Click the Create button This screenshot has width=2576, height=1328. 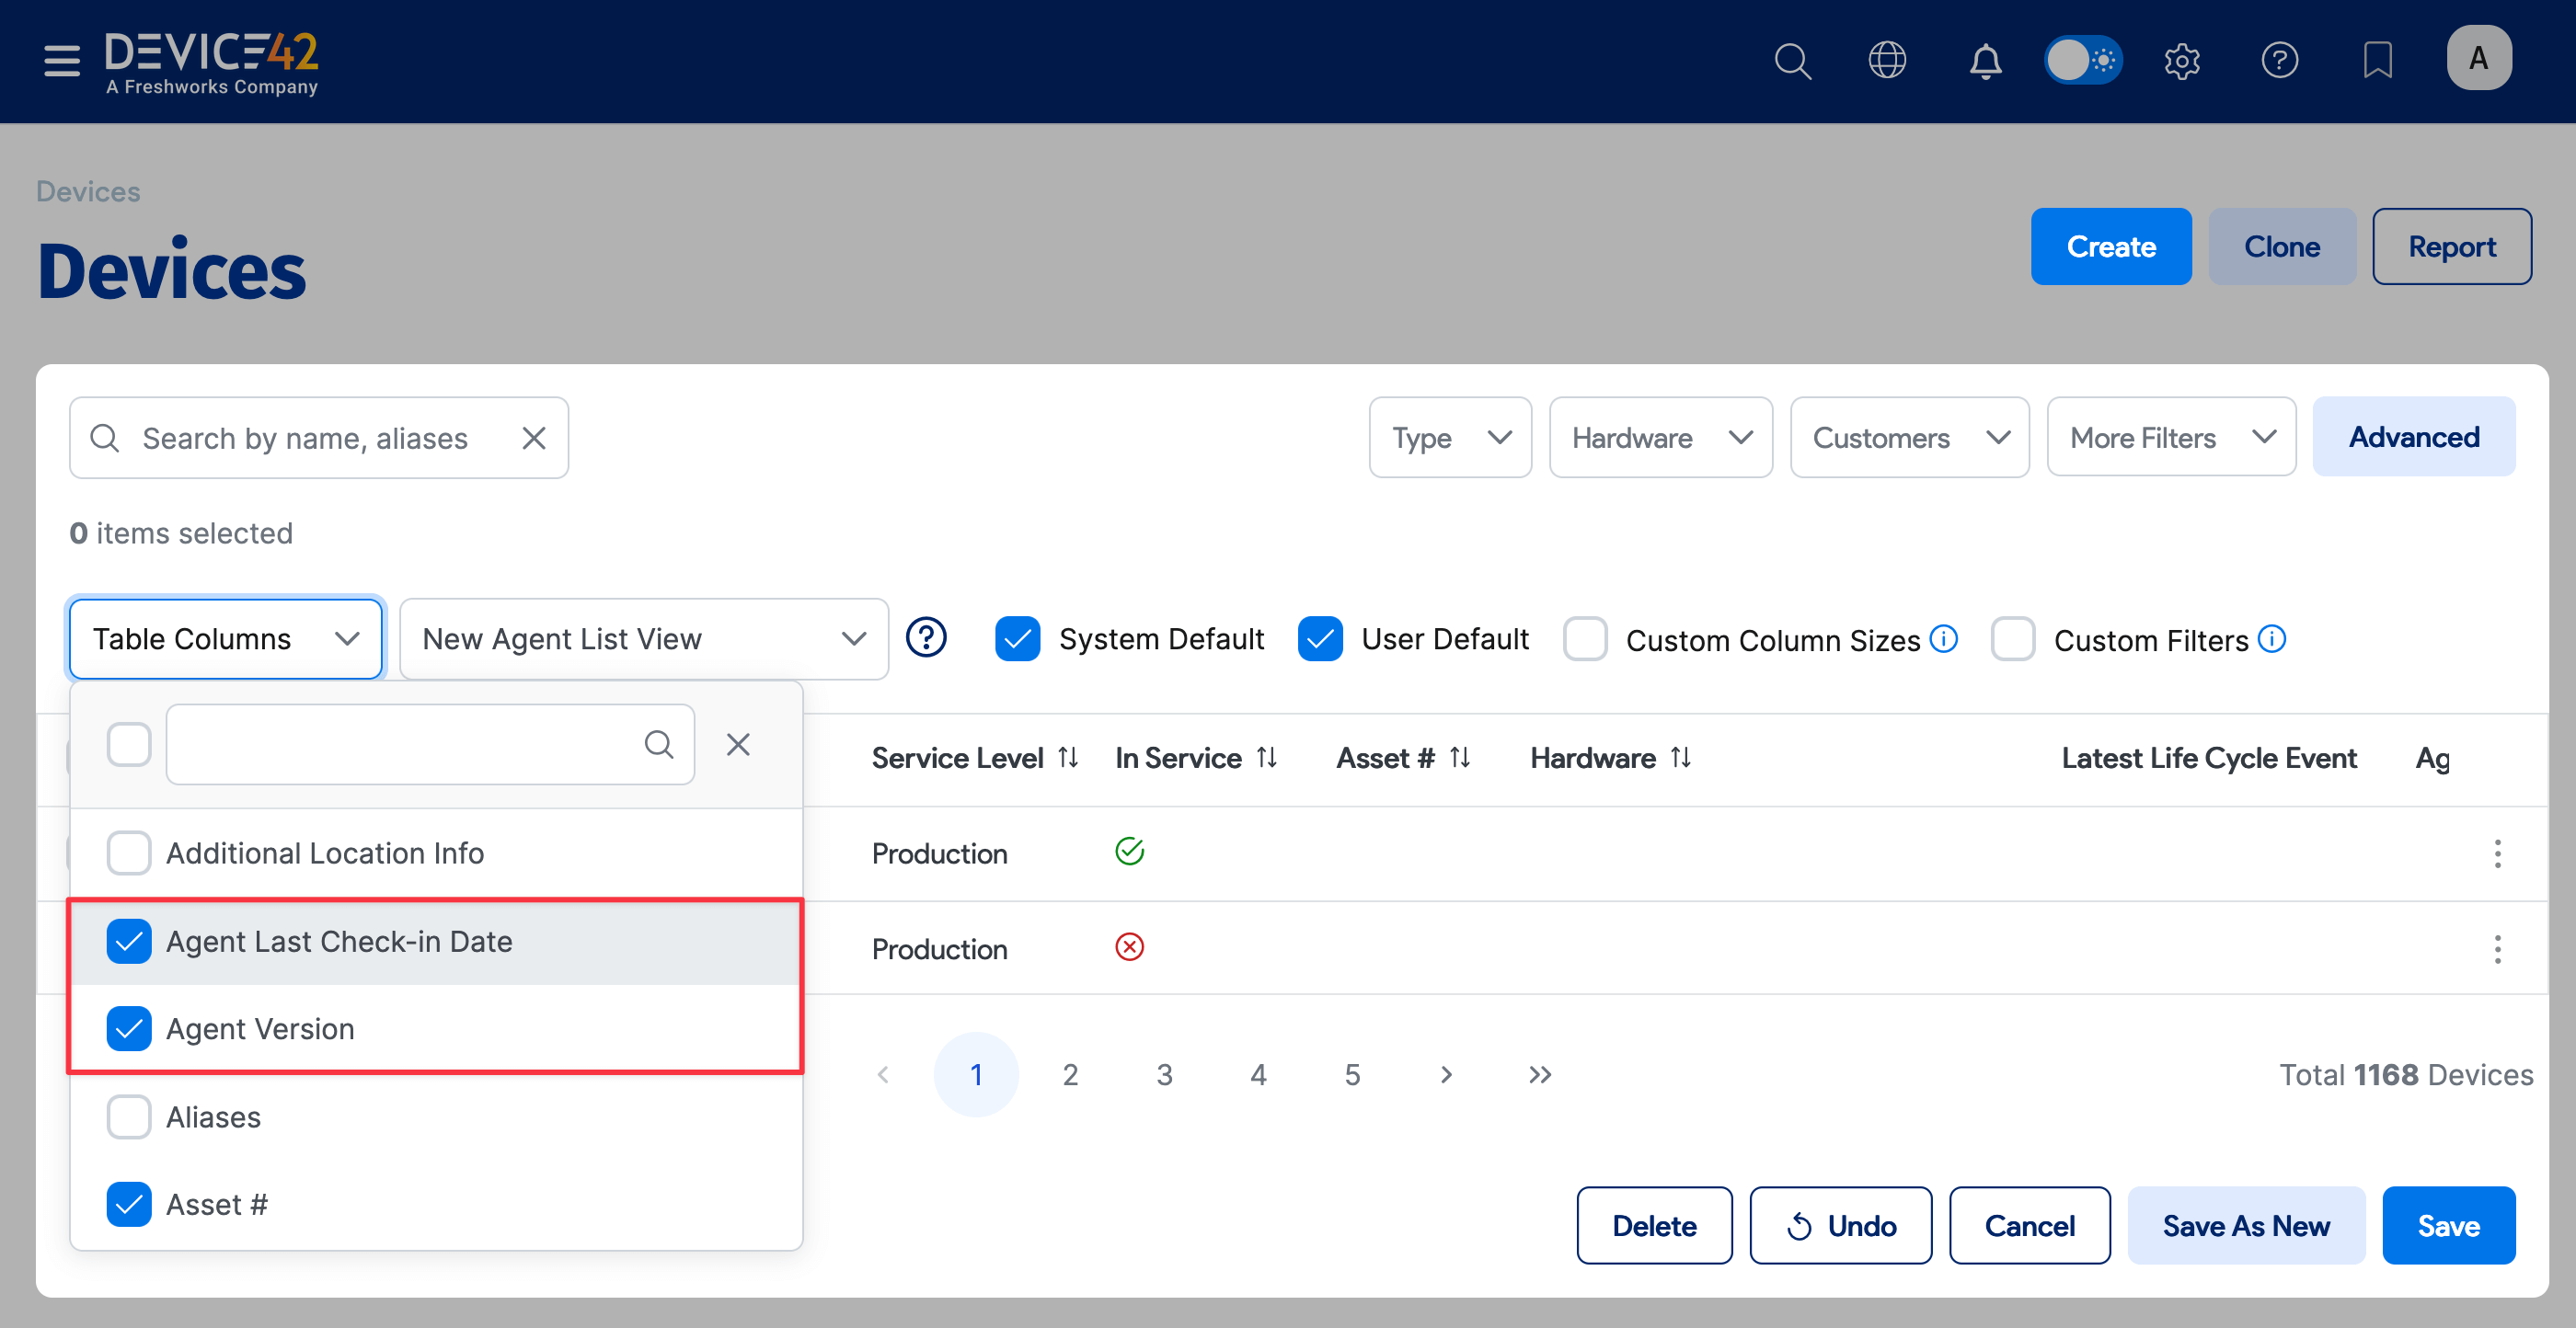coord(2110,246)
